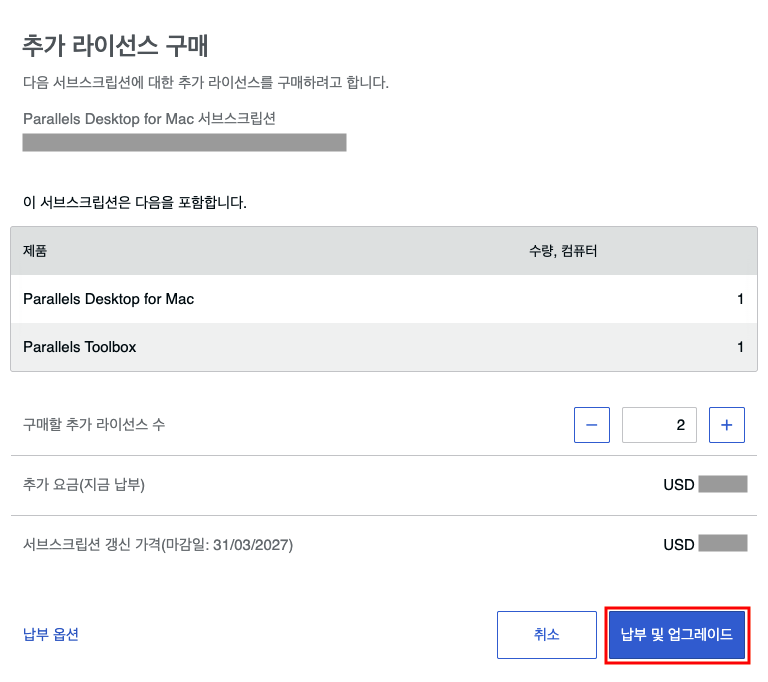The width and height of the screenshot is (768, 682).
Task: Click the 서브스크립션 갱신 가격 label
Action: (x=158, y=544)
